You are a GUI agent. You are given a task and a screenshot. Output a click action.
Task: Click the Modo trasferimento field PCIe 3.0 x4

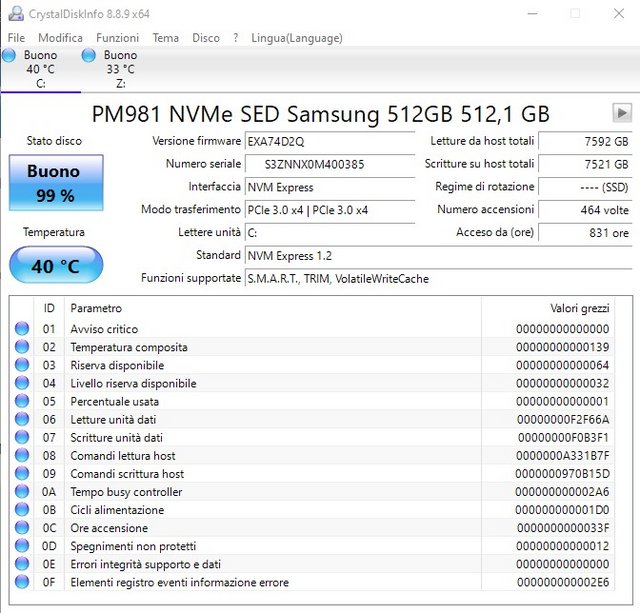330,210
